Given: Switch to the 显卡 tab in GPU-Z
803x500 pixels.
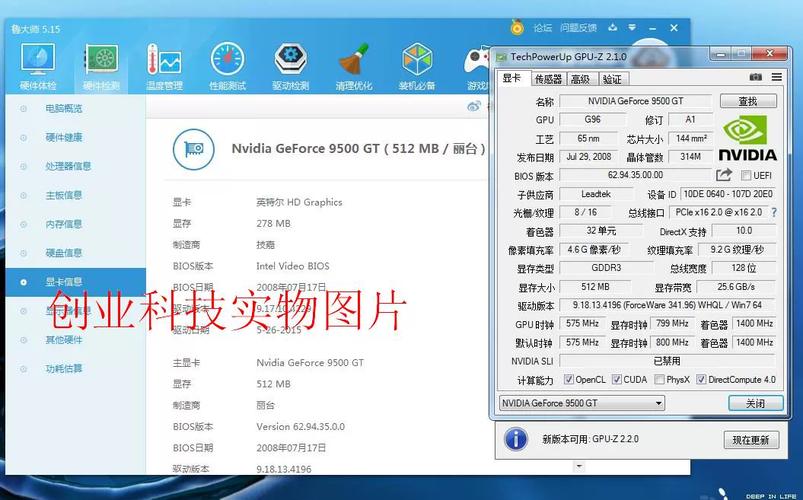Looking at the screenshot, I should [x=513, y=78].
